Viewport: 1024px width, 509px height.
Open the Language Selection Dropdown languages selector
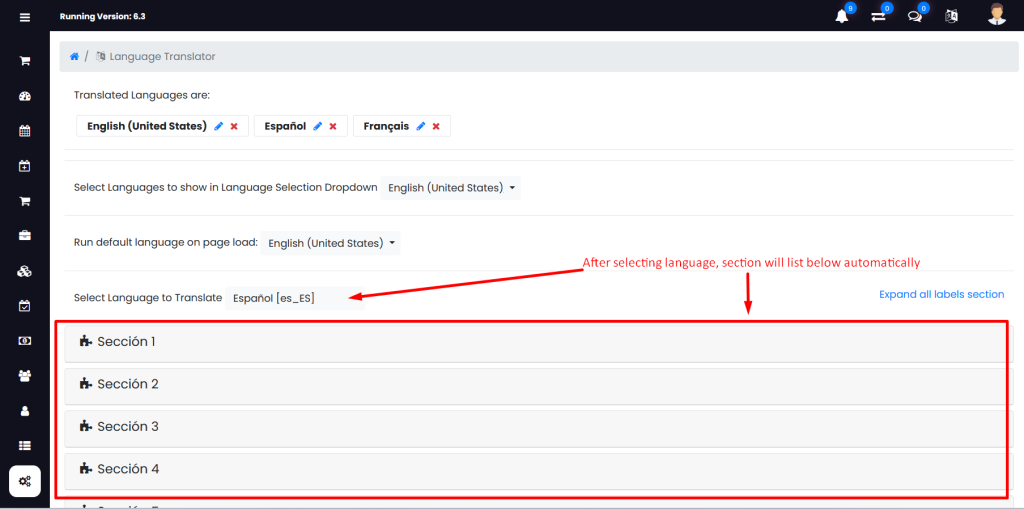tap(451, 188)
